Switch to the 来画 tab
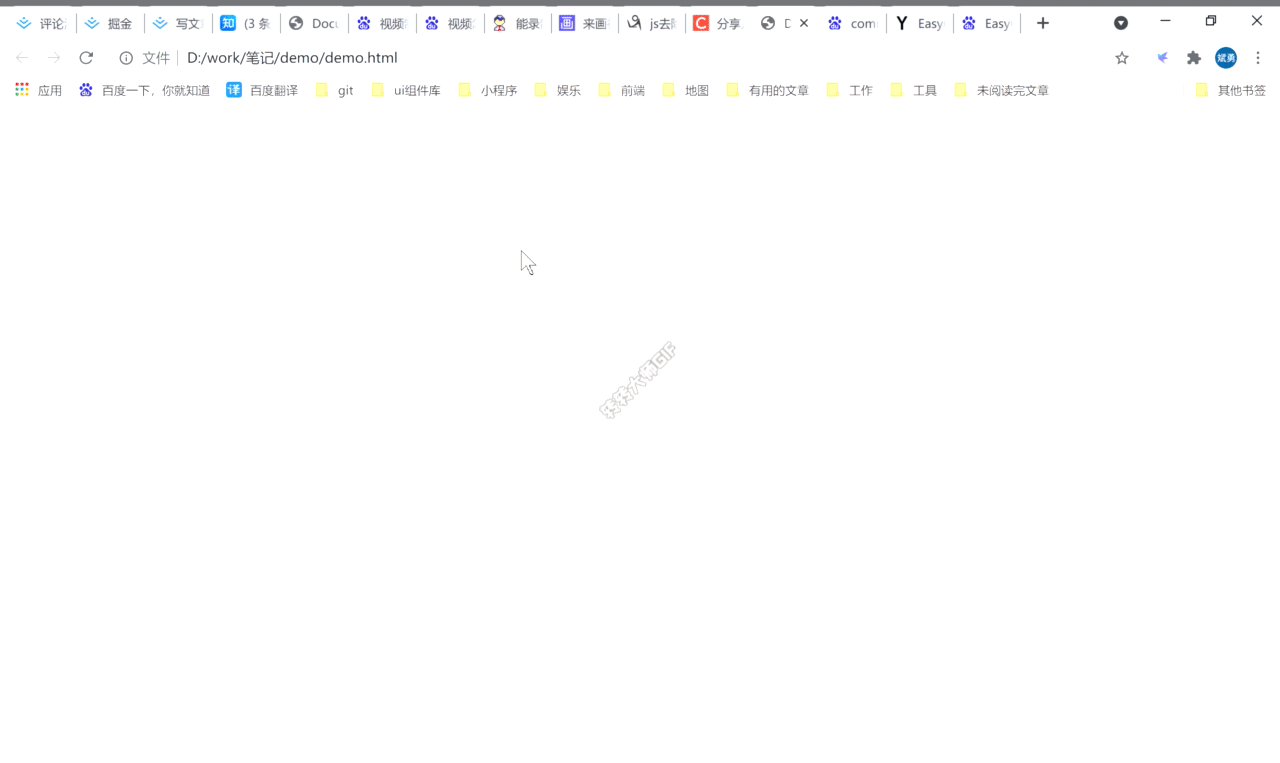 click(585, 23)
